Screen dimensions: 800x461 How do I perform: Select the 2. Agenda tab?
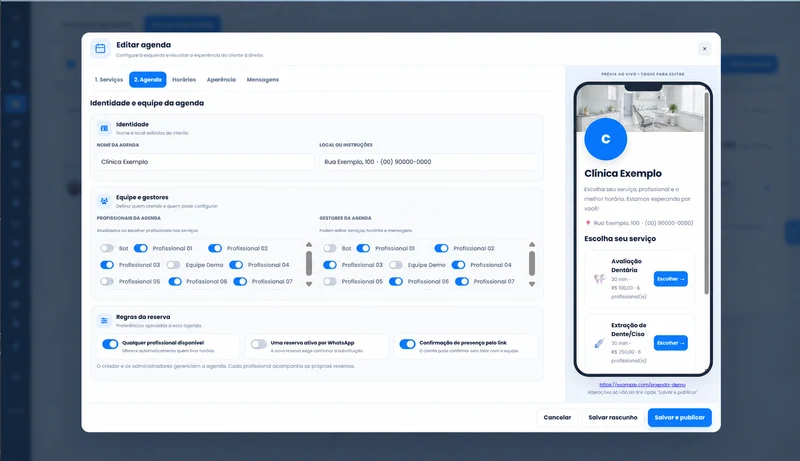point(147,80)
